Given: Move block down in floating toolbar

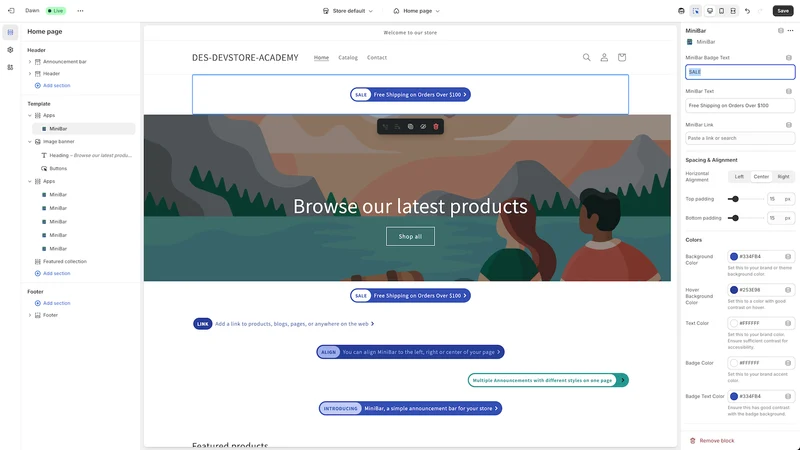Looking at the screenshot, I should pos(397,127).
